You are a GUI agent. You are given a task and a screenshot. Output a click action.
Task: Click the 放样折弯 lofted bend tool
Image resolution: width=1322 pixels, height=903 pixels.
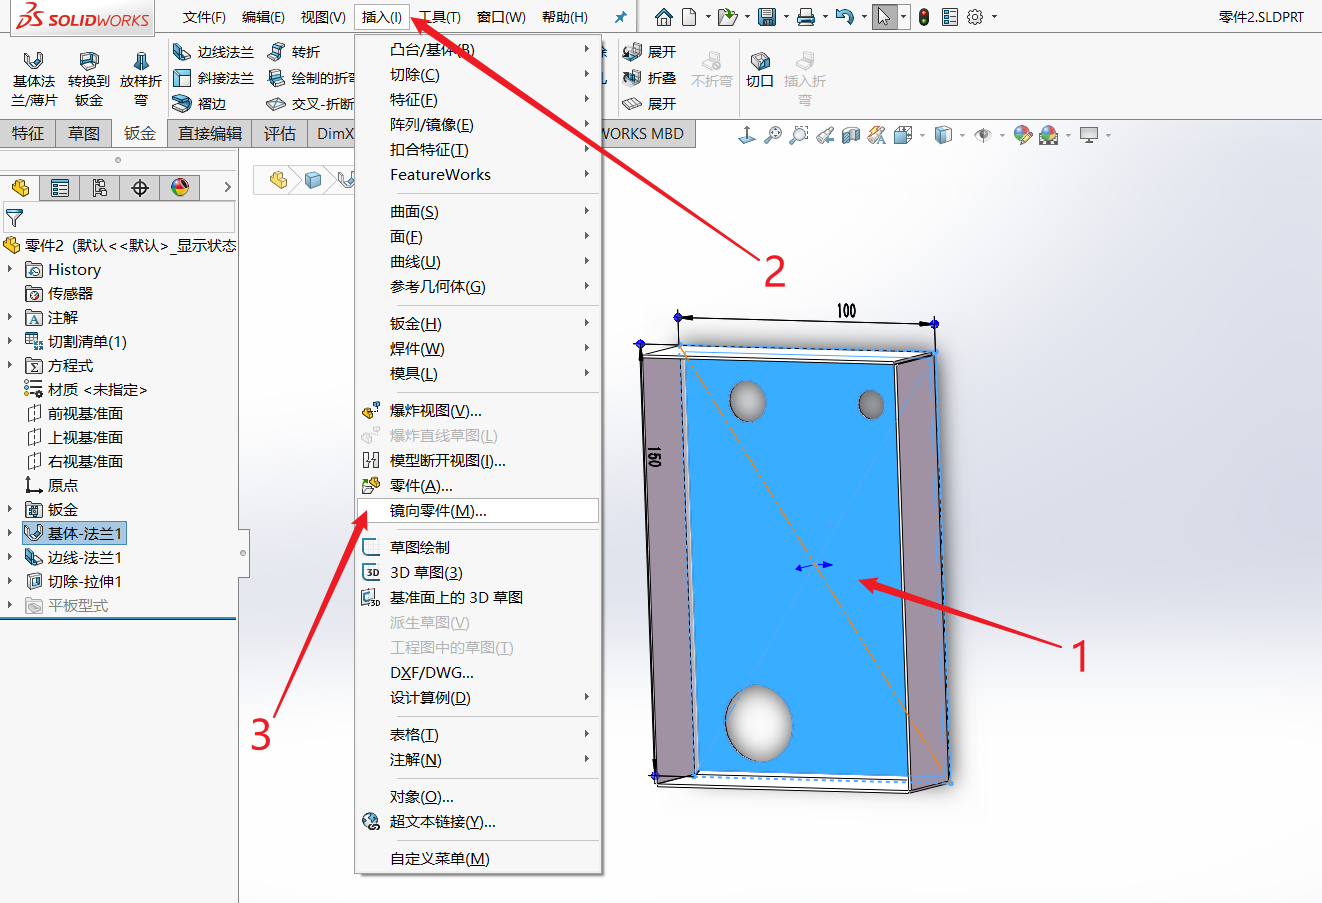(141, 79)
